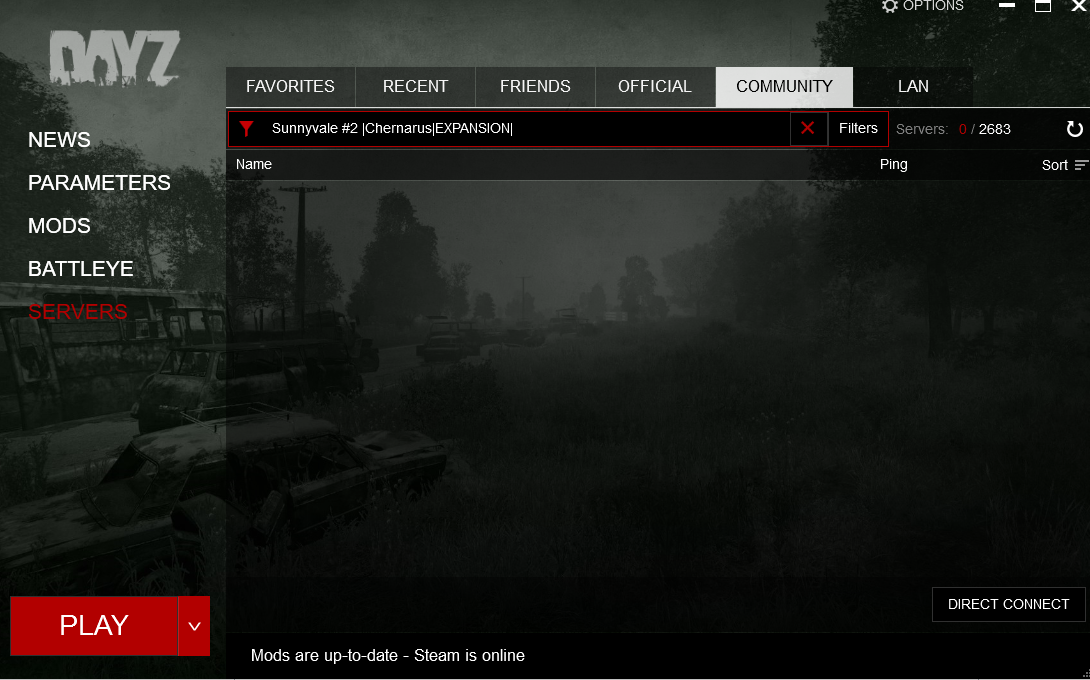Launch the game with PLAY
Image resolution: width=1090 pixels, height=680 pixels.
pyautogui.click(x=94, y=626)
